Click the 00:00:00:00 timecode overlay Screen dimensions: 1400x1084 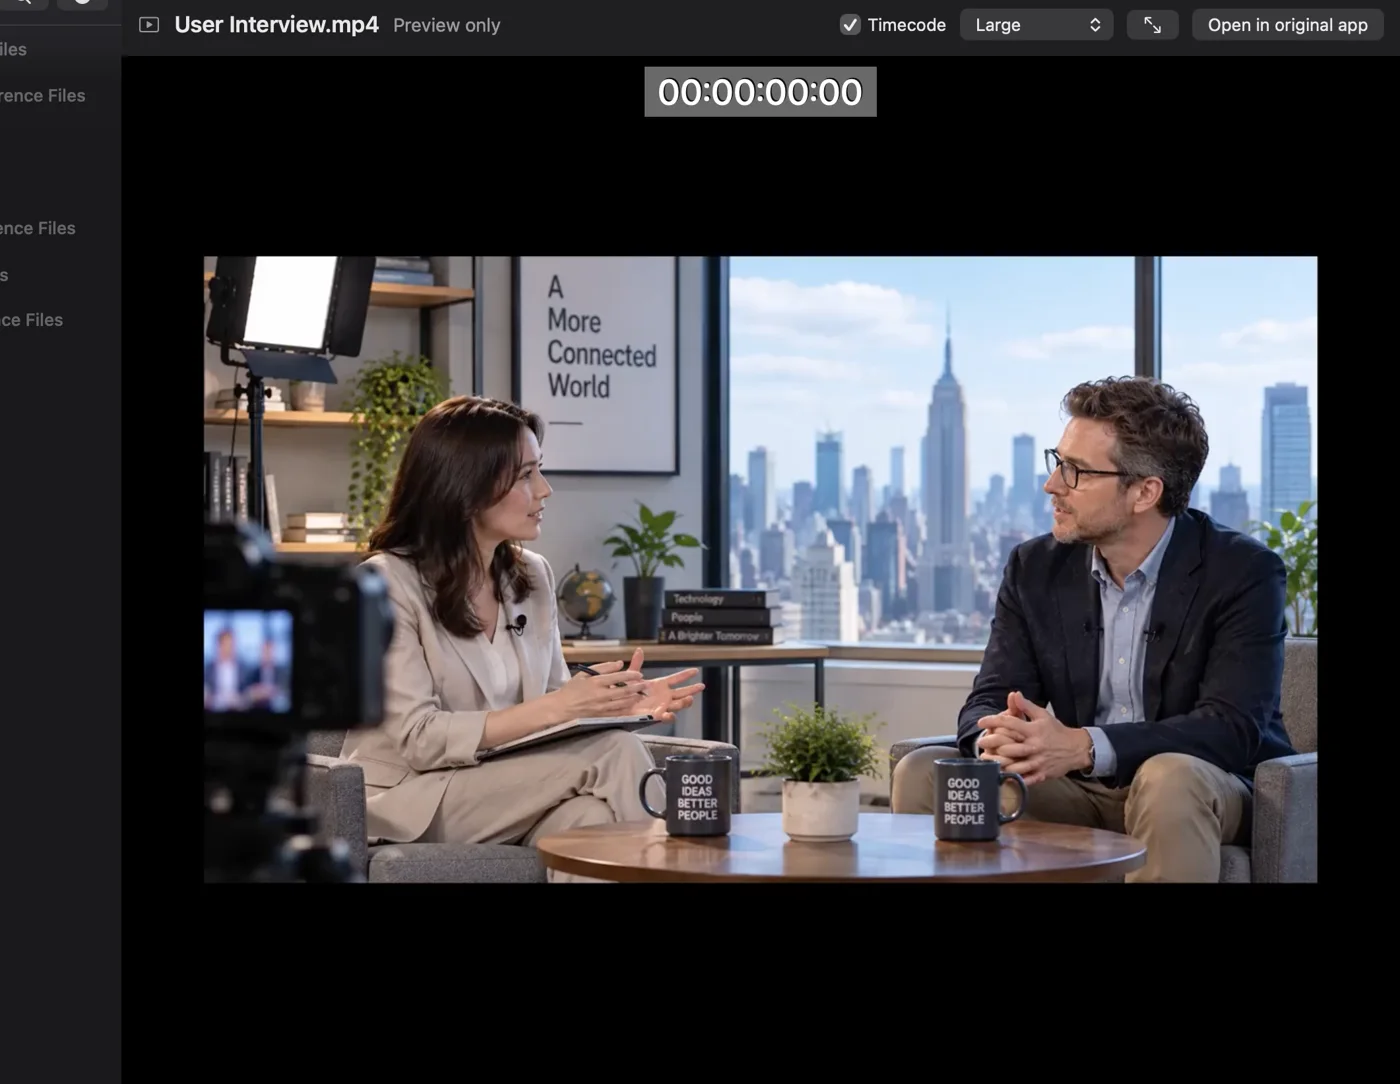pyautogui.click(x=760, y=92)
